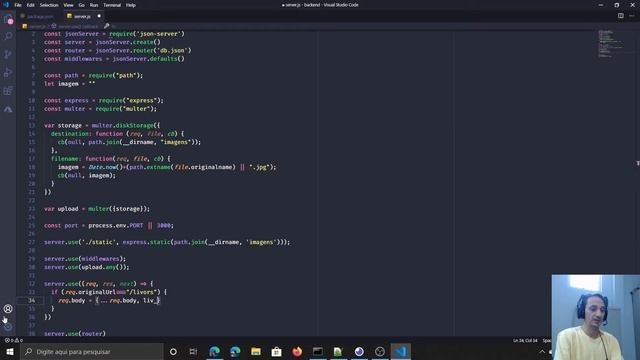The image size is (640, 360).
Task: Open the Edit menu
Action: click(31, 5)
